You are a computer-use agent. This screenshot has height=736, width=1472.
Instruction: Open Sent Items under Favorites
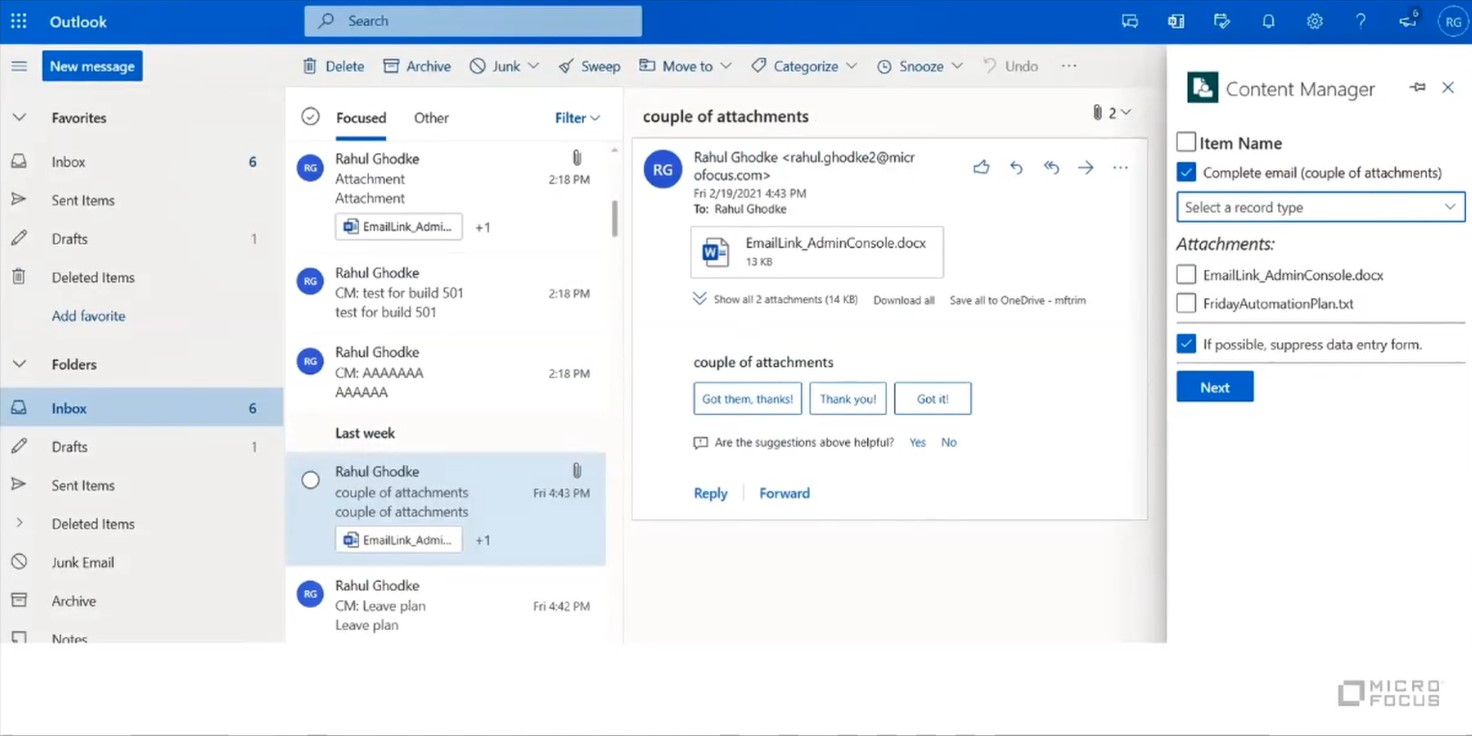[x=141, y=200]
